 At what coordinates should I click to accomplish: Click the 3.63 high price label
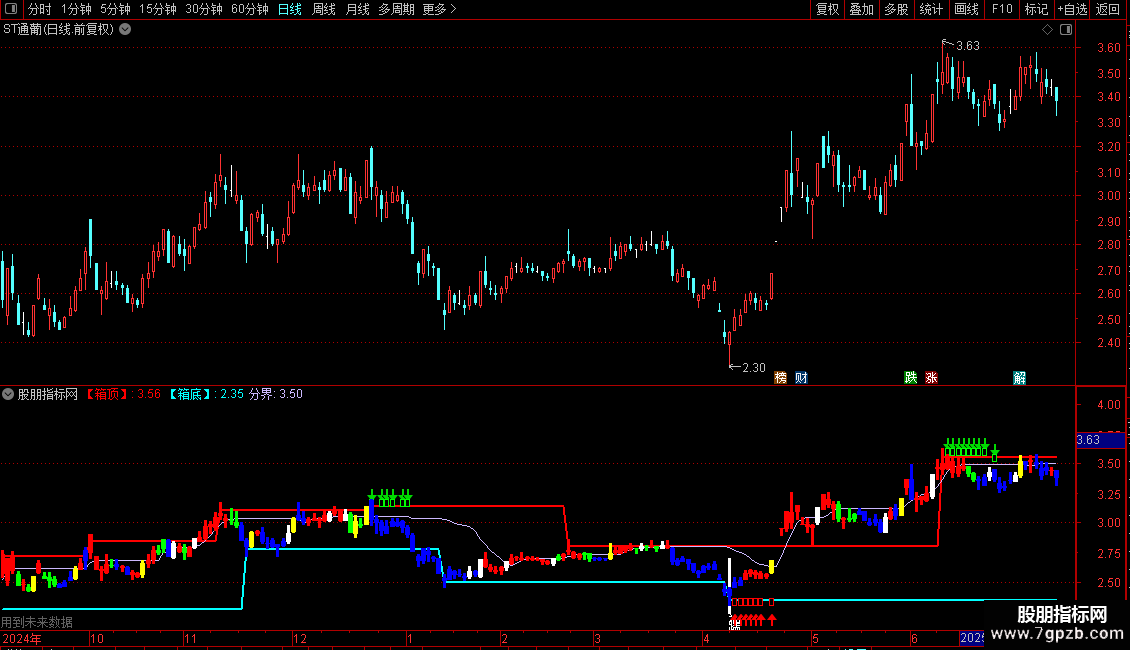968,46
